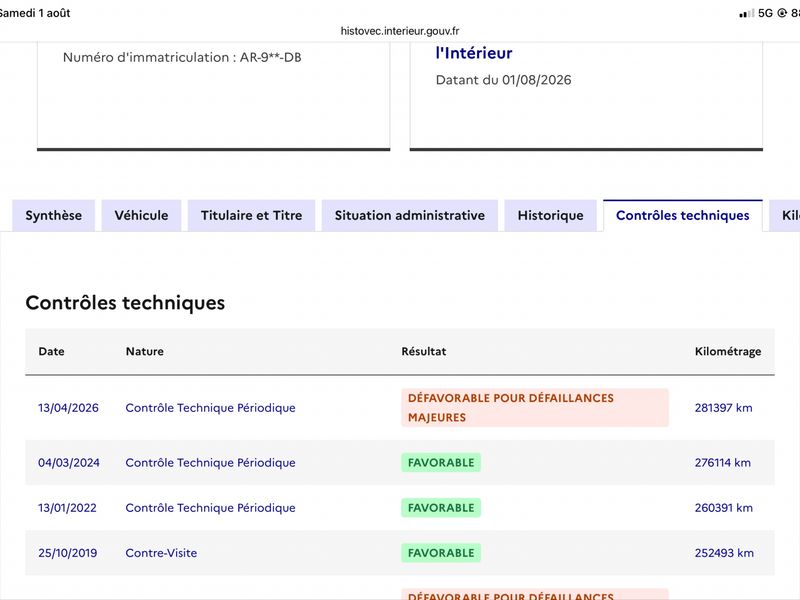Select the Situation administrative tab

pyautogui.click(x=410, y=215)
